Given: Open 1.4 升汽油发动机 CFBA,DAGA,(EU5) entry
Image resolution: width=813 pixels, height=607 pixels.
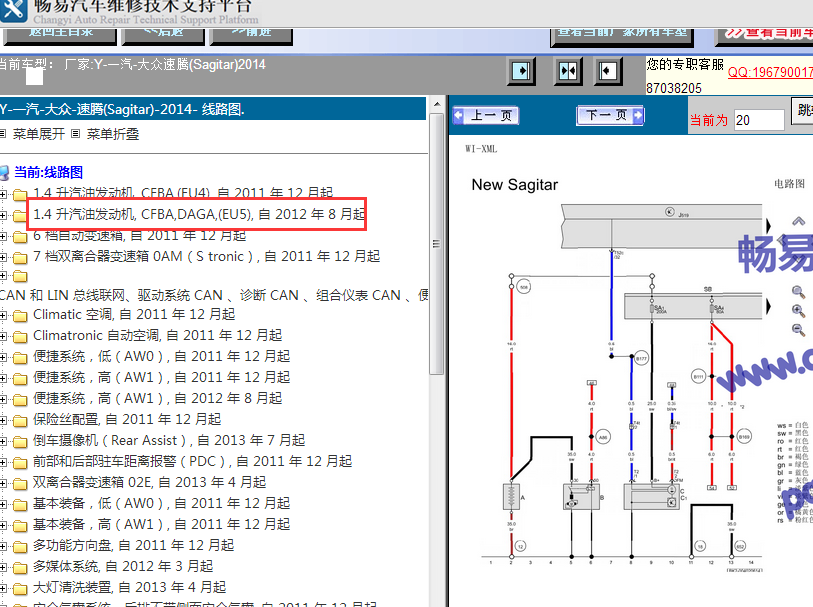Looking at the screenshot, I should pos(199,214).
